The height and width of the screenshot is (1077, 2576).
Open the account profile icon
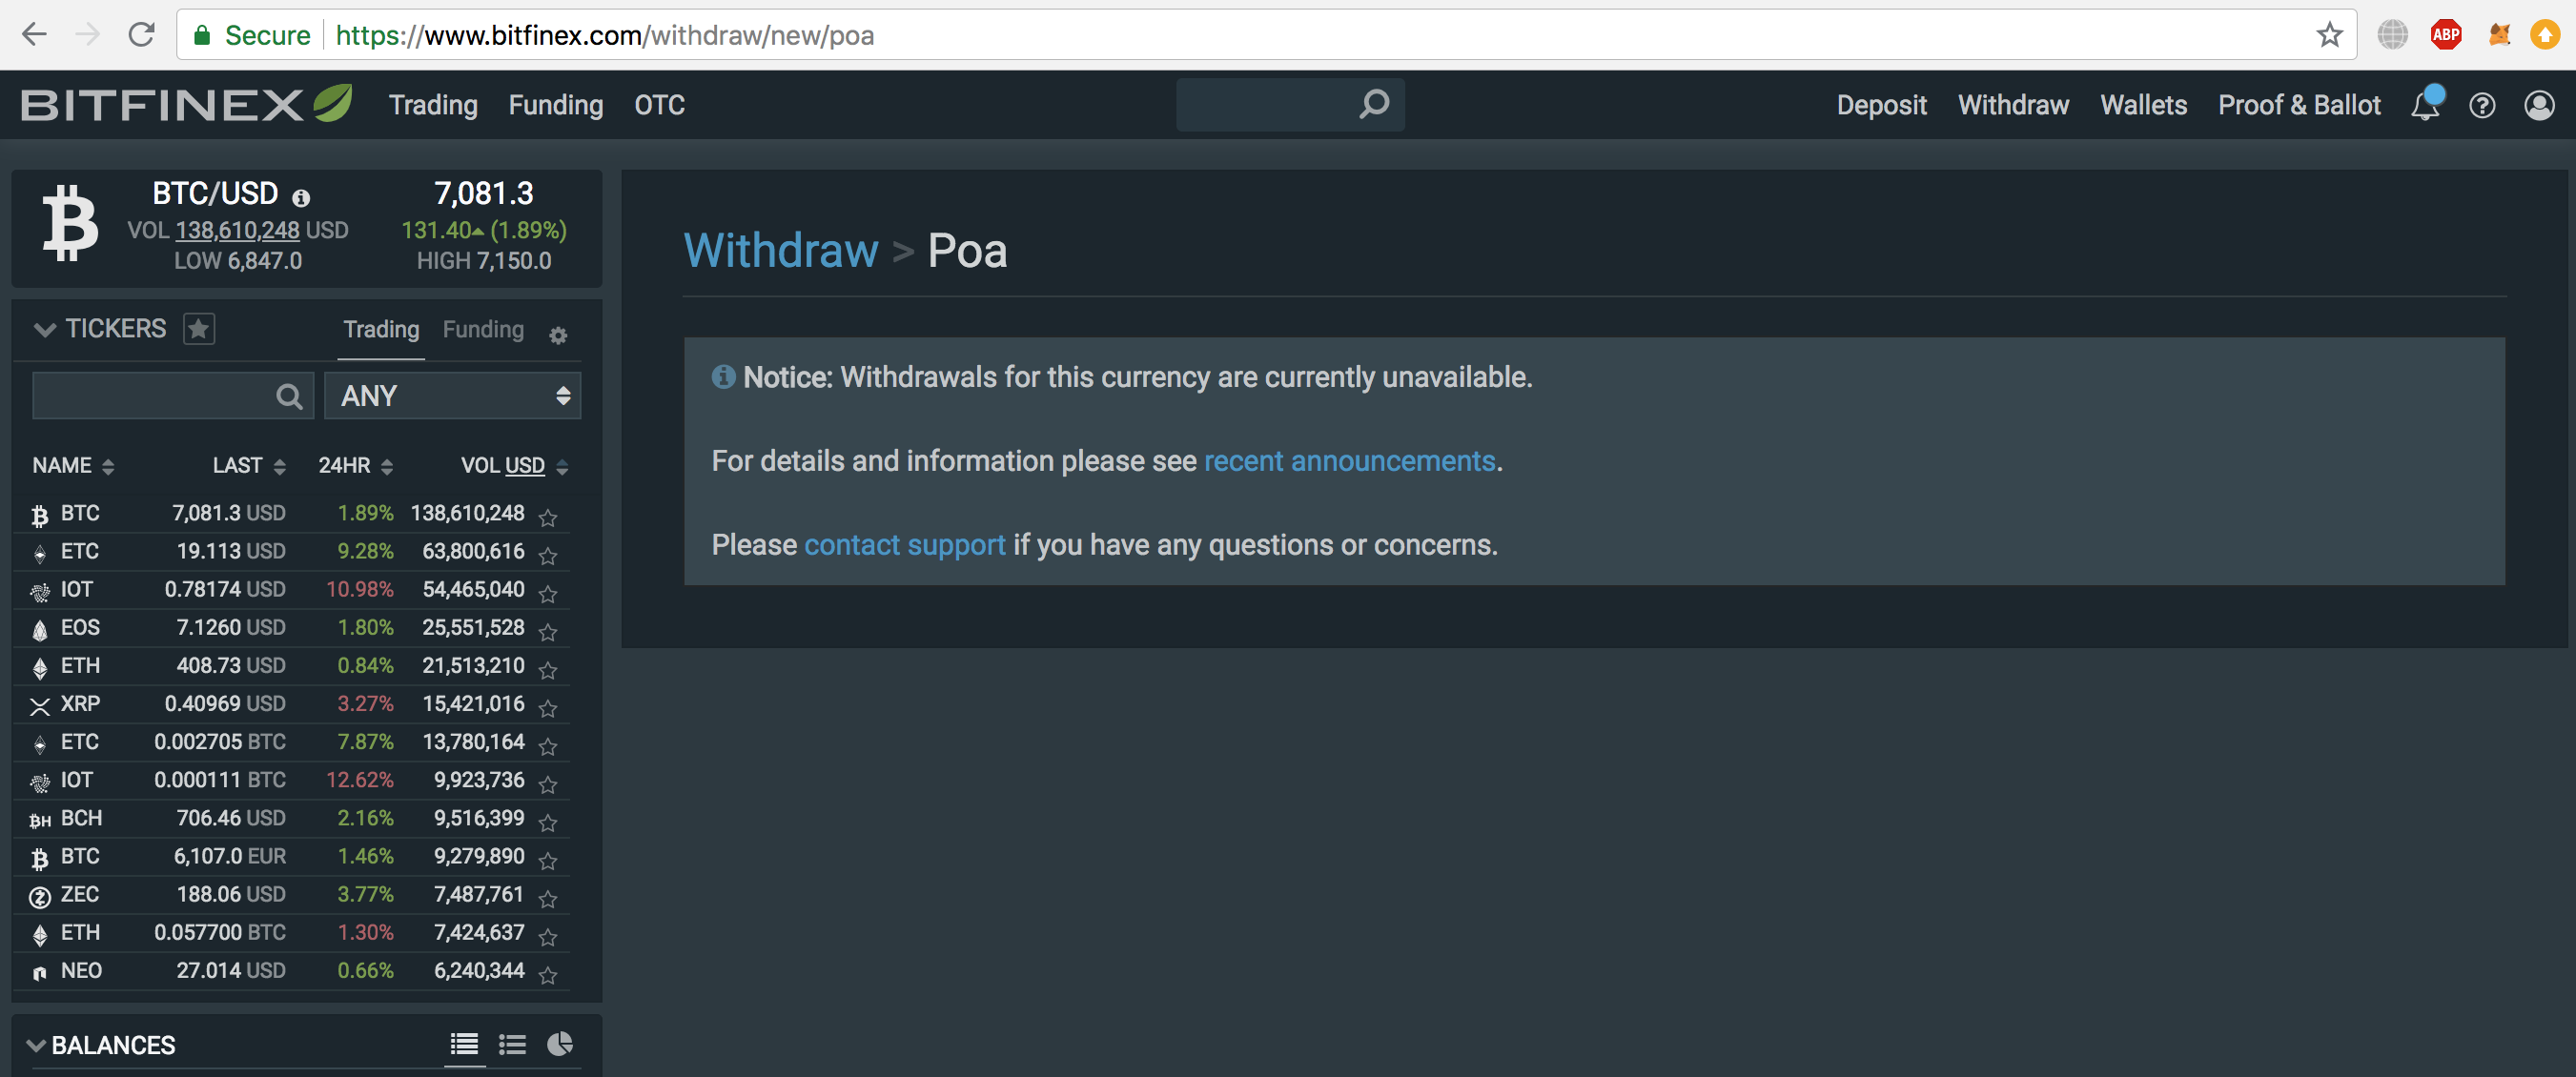pyautogui.click(x=2540, y=105)
